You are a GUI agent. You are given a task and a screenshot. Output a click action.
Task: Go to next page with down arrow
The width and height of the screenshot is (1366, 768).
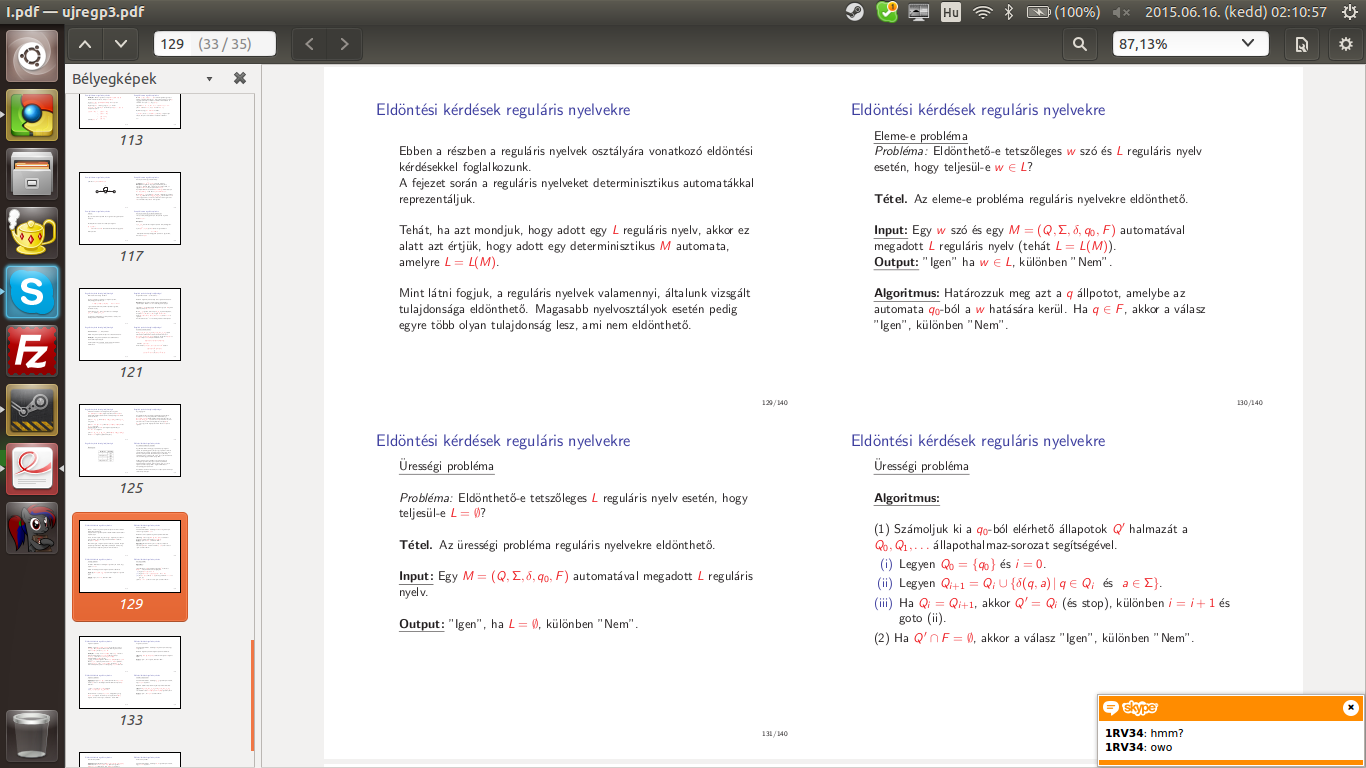click(x=121, y=44)
